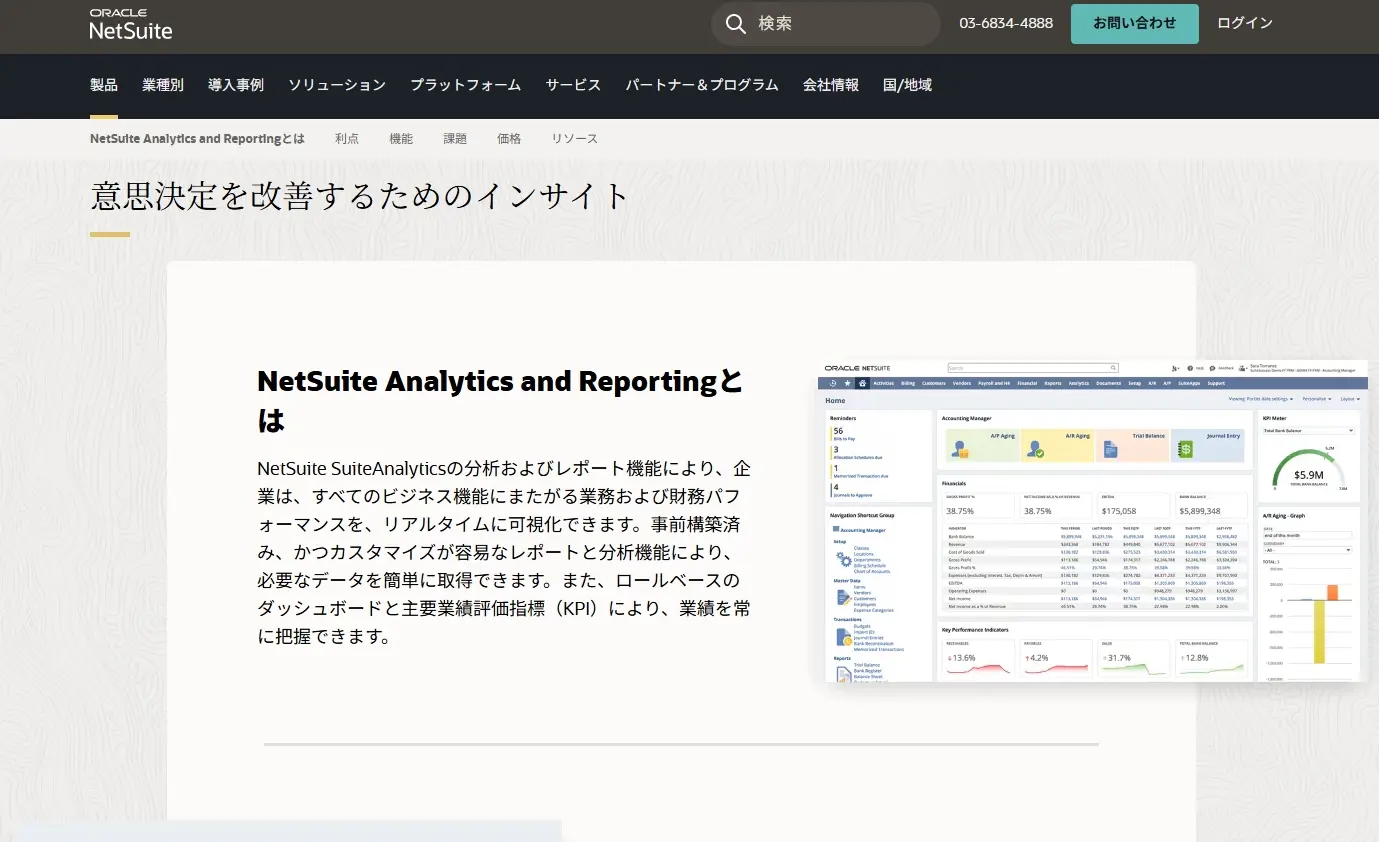Open the プラットフォーム menu
Screen dimensions: 1379x842
(466, 85)
